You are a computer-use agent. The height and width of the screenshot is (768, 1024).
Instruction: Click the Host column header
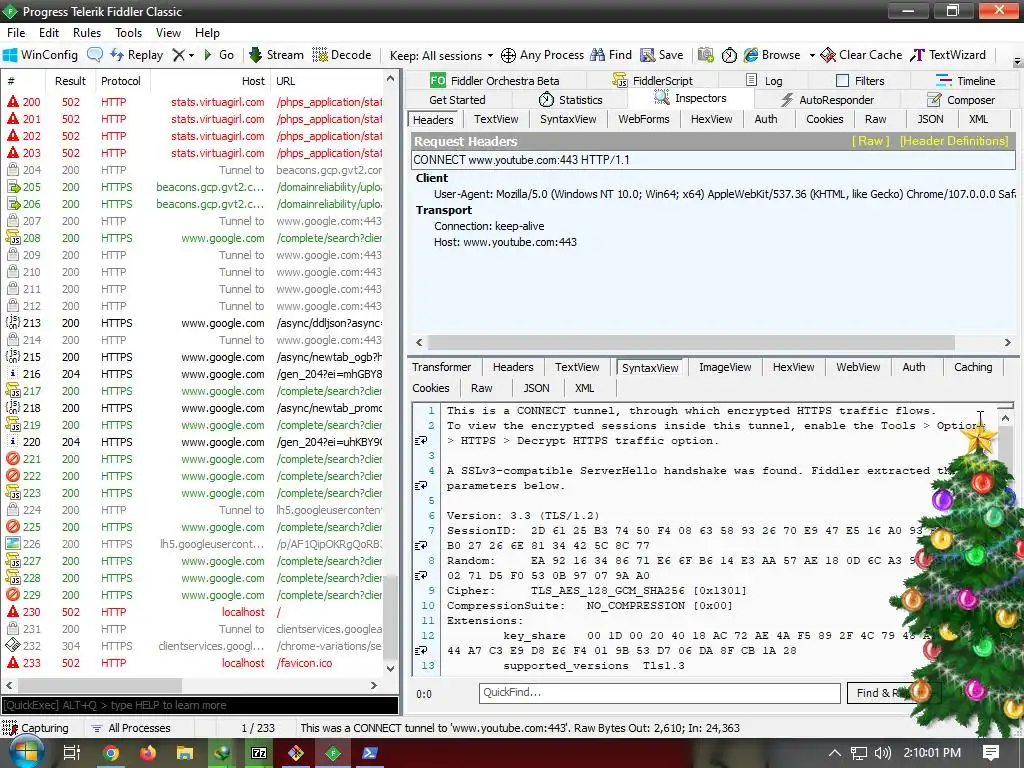(x=209, y=81)
